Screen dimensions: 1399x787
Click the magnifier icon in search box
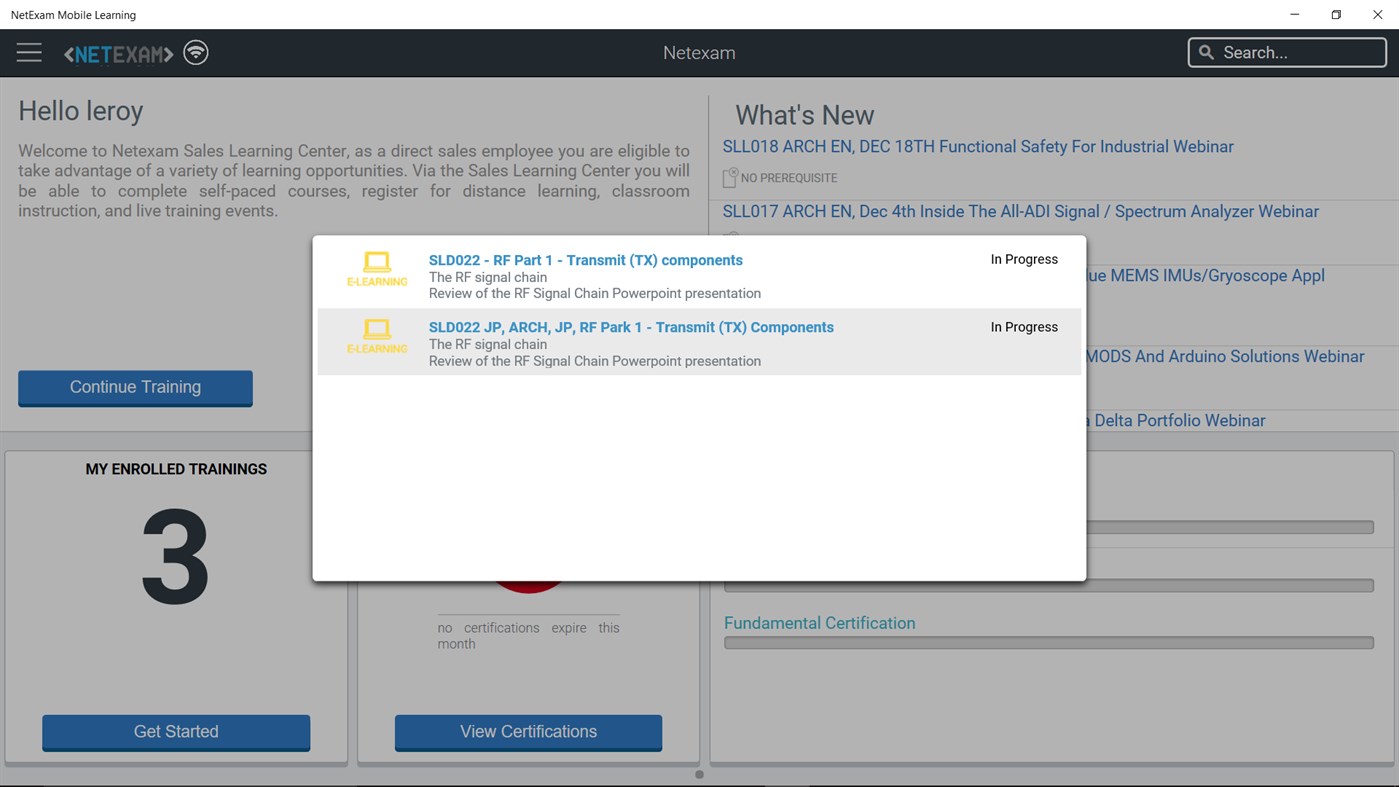point(1206,53)
